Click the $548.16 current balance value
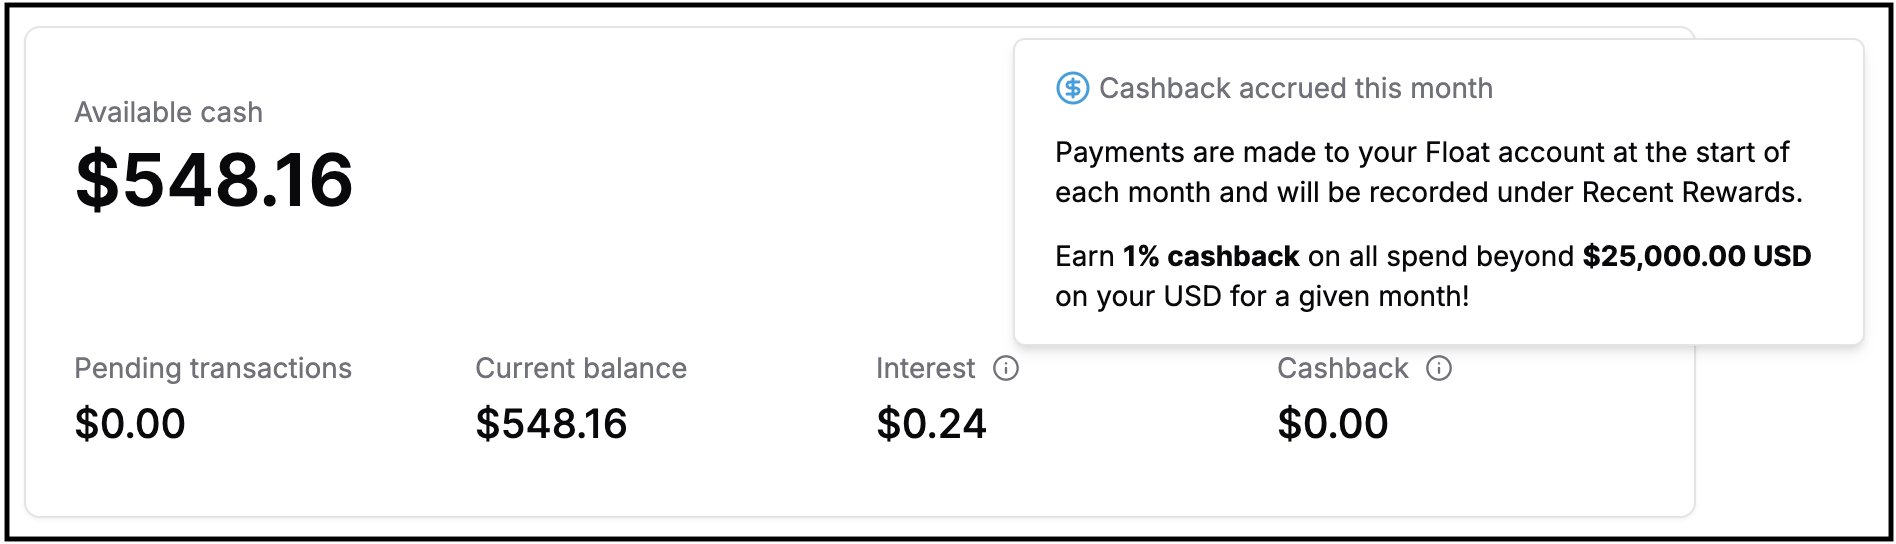 551,424
